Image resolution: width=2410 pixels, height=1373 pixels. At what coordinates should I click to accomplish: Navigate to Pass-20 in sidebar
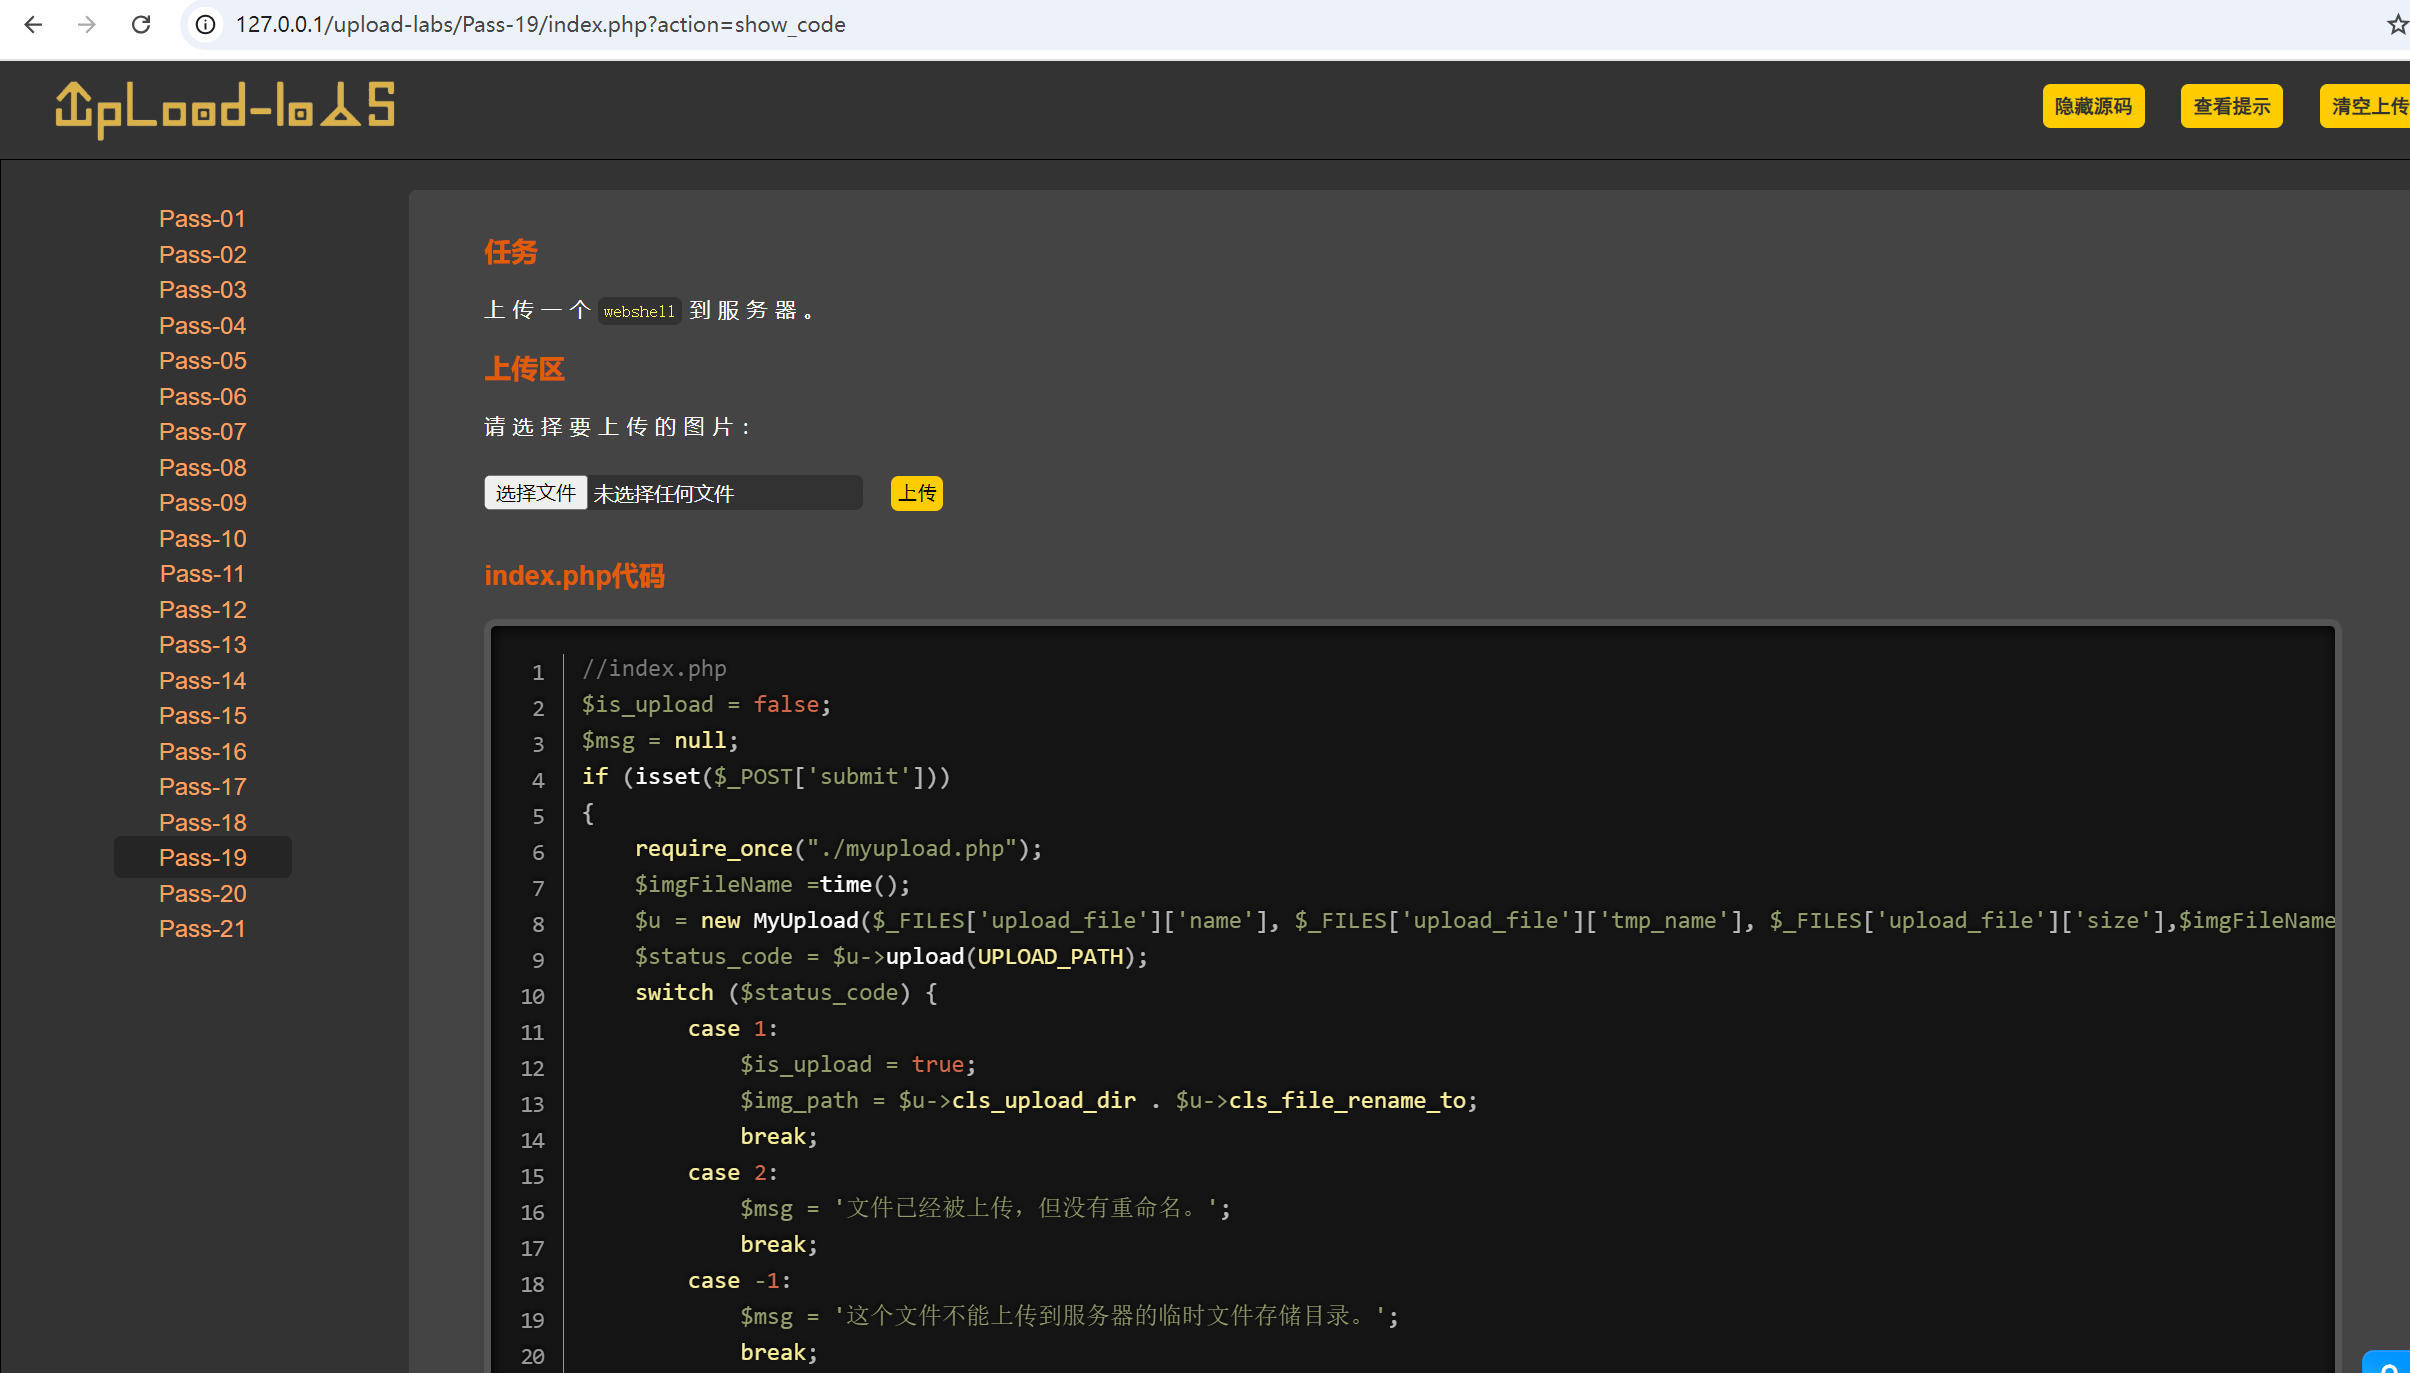click(x=202, y=894)
